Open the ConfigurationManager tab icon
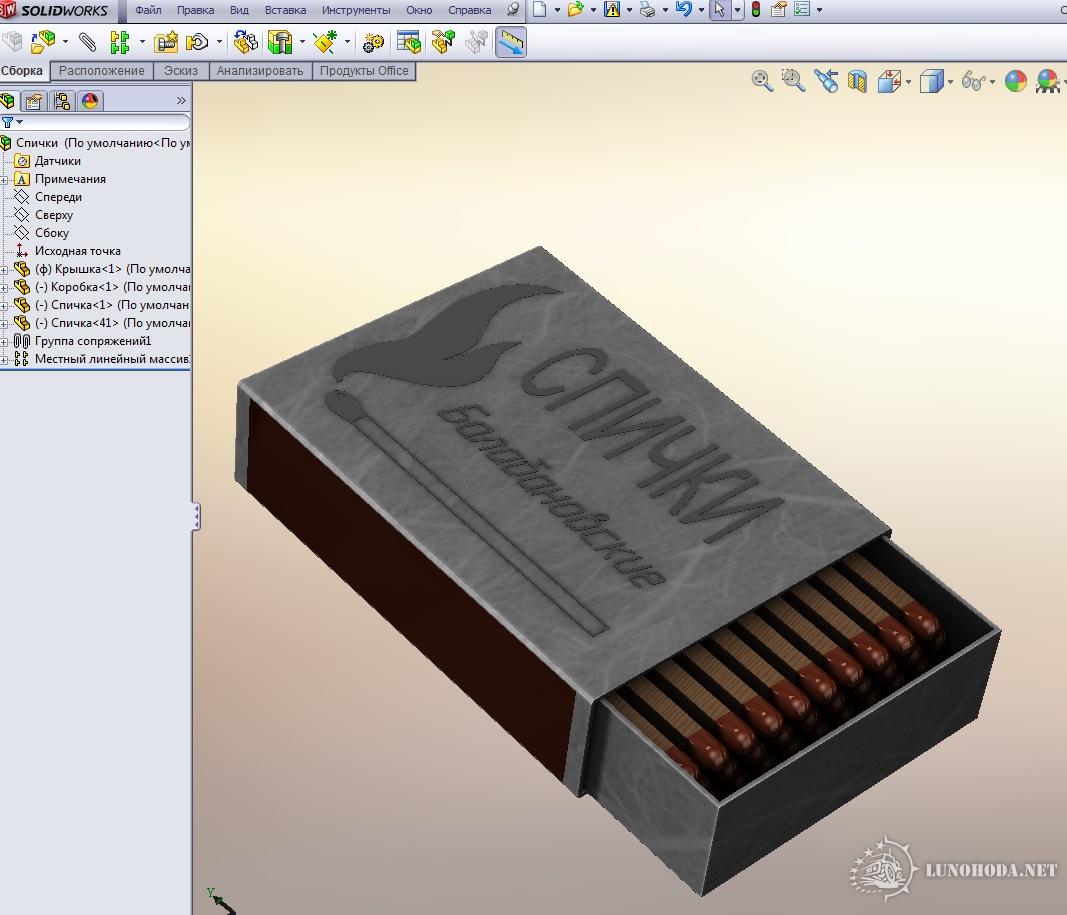 click(62, 100)
